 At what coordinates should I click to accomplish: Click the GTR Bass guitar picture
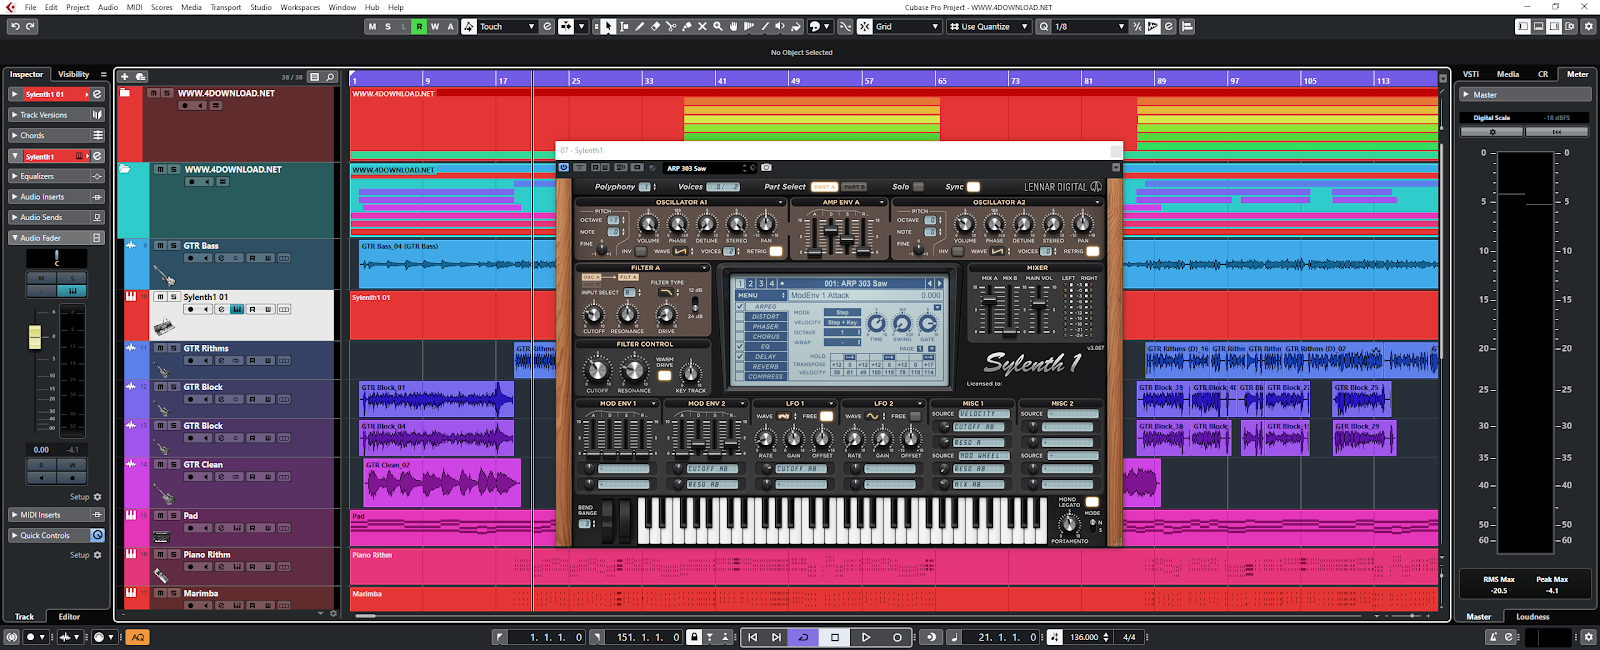click(164, 274)
